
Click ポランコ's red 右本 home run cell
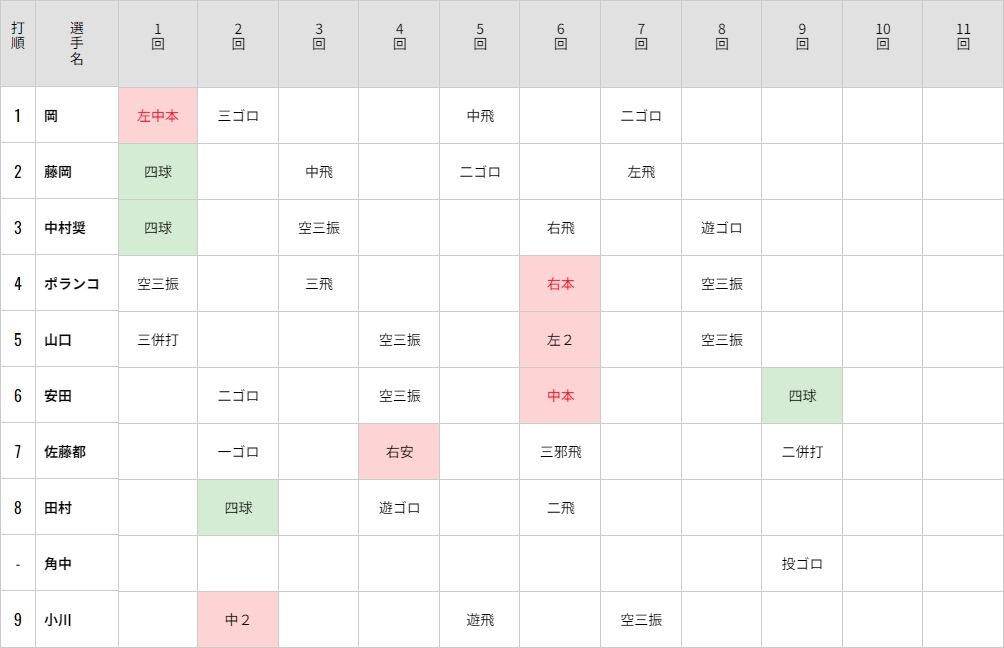(561, 284)
